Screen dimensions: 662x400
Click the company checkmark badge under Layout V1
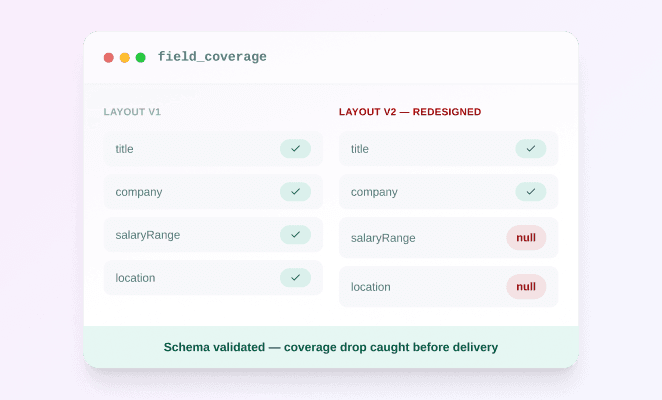coord(296,192)
